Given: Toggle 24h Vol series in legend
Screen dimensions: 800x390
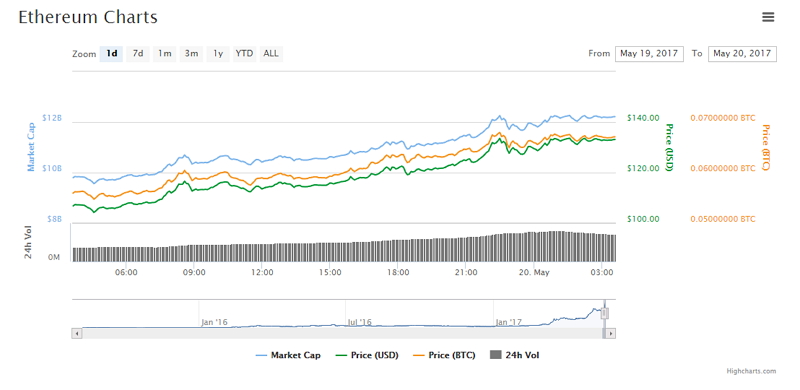Looking at the screenshot, I should 514,355.
